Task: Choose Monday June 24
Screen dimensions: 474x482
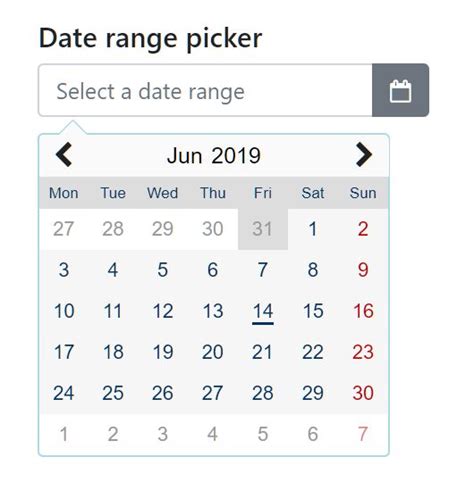Action: tap(64, 393)
